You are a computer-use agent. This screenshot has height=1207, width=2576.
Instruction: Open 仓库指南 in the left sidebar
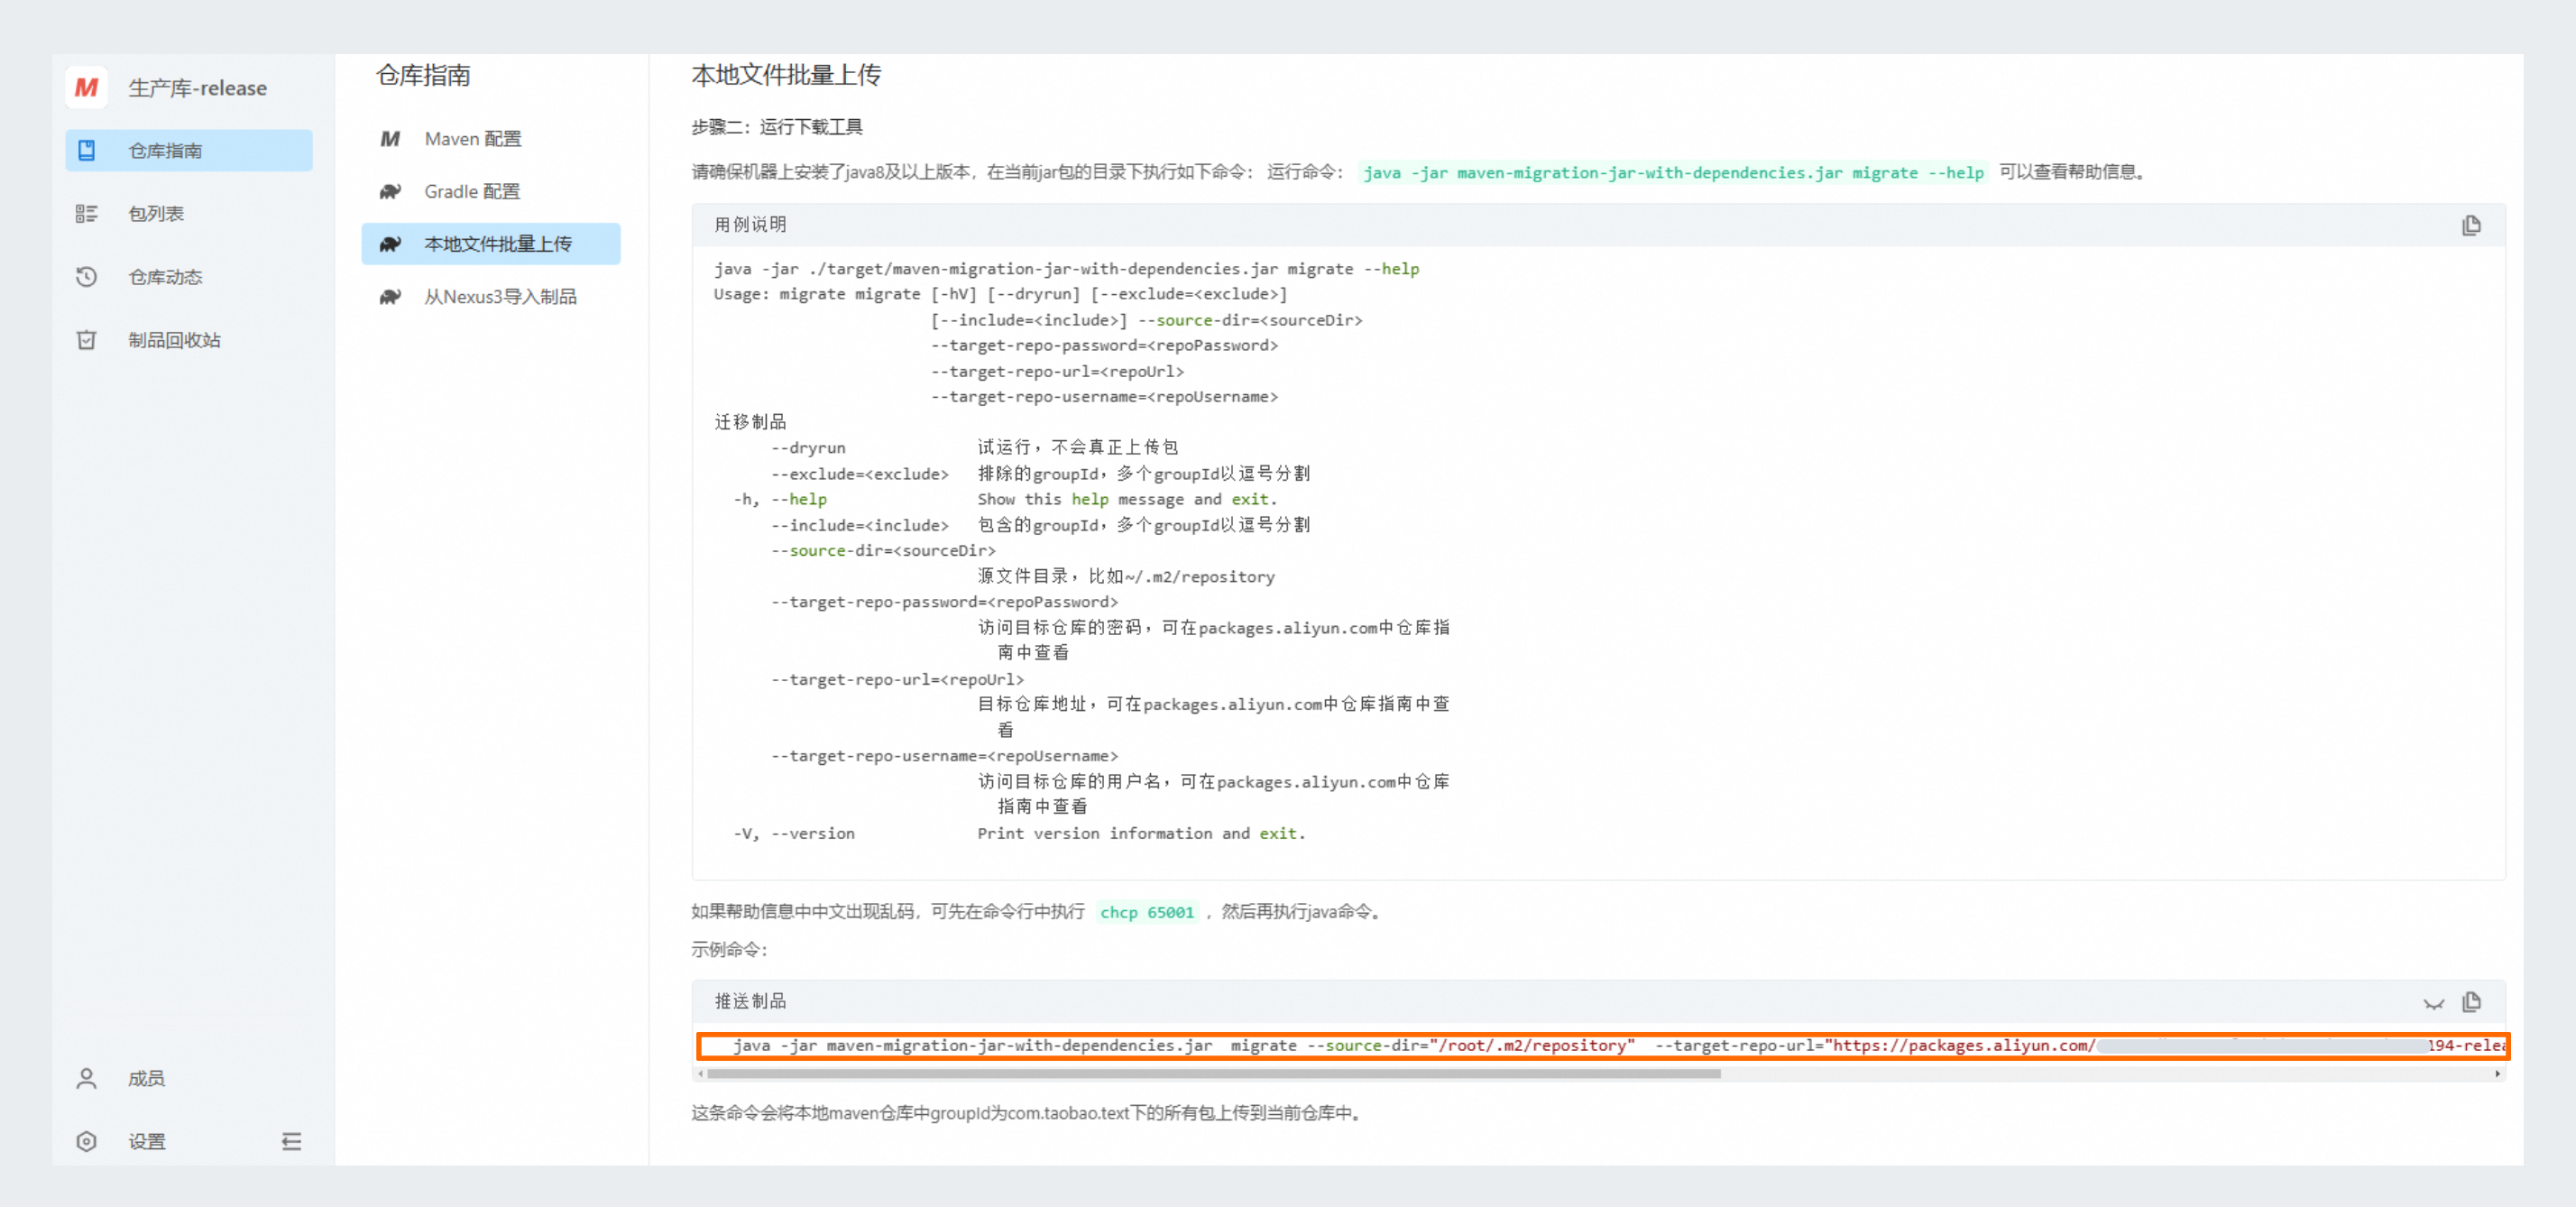[x=189, y=150]
